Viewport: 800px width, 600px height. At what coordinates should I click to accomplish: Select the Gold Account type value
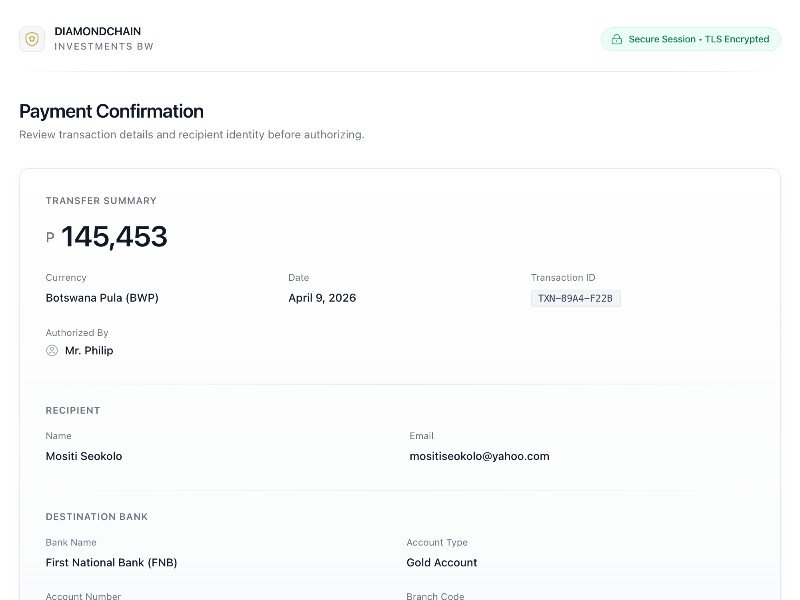coord(441,562)
